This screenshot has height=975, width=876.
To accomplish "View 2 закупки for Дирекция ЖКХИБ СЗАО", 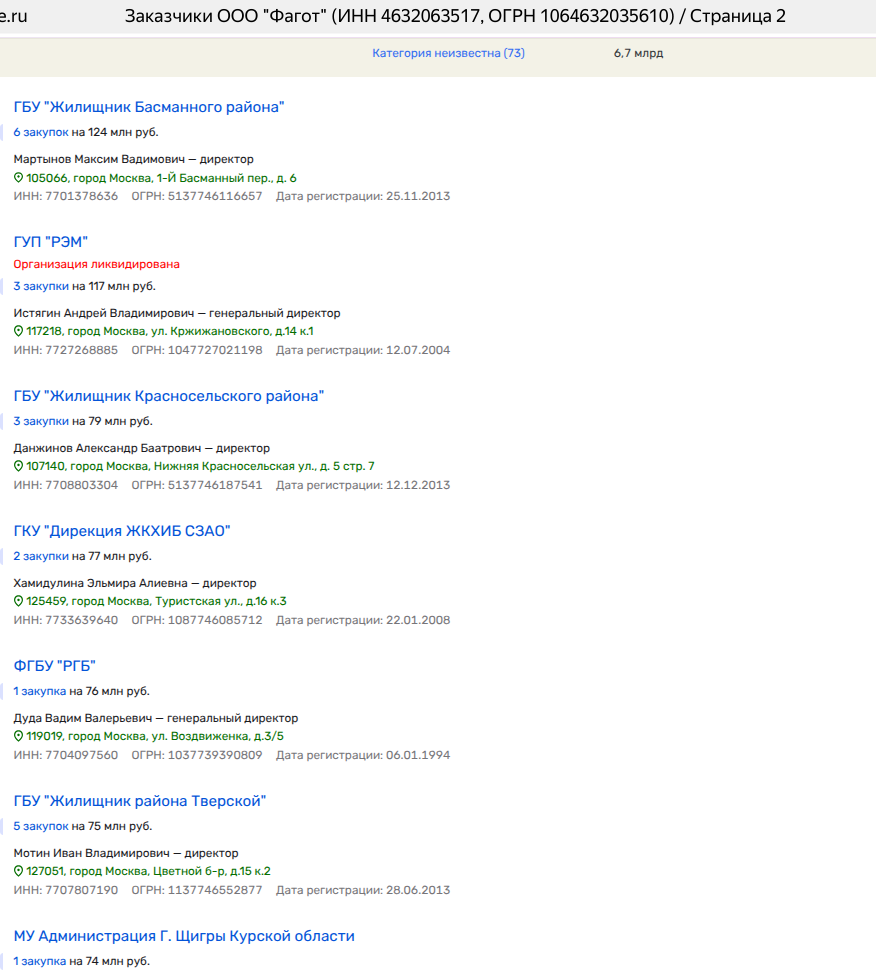I will click(x=41, y=556).
